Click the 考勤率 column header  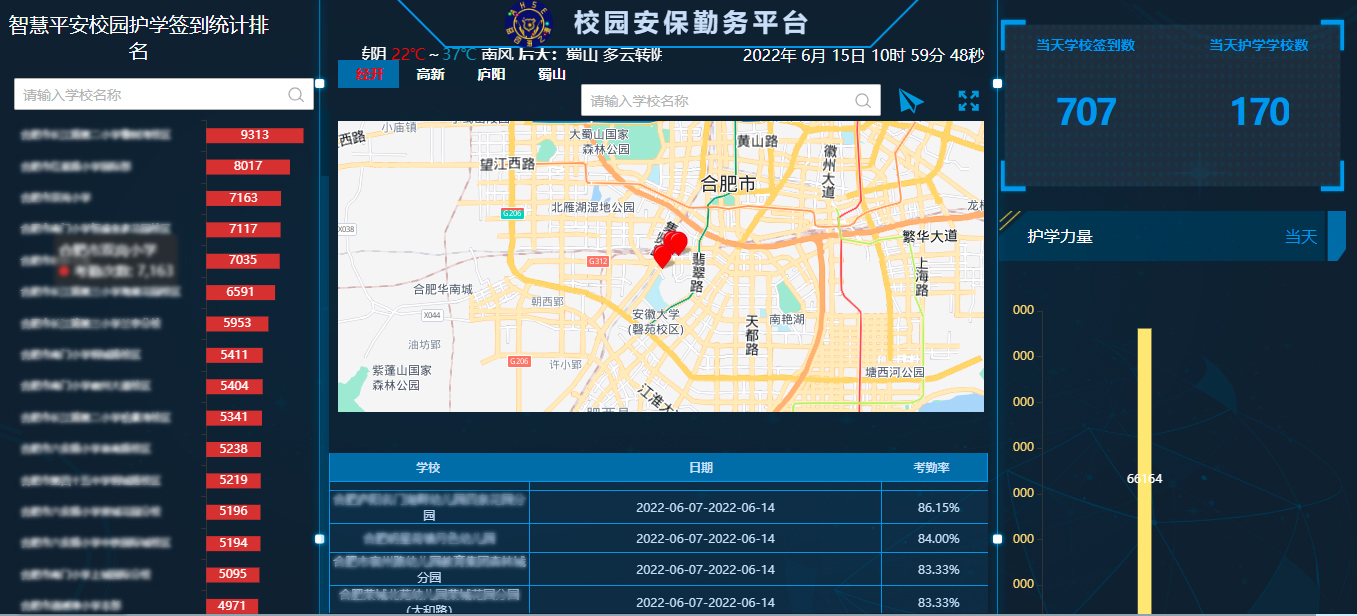931,468
